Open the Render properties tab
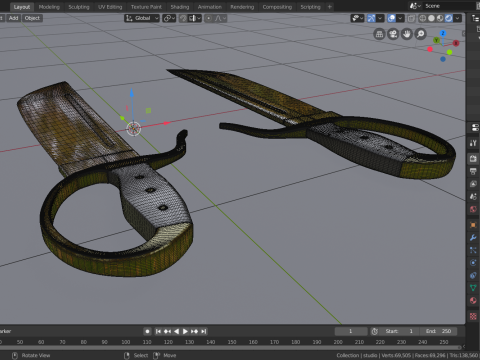Screen dimensions: 480x360 coord(473,159)
